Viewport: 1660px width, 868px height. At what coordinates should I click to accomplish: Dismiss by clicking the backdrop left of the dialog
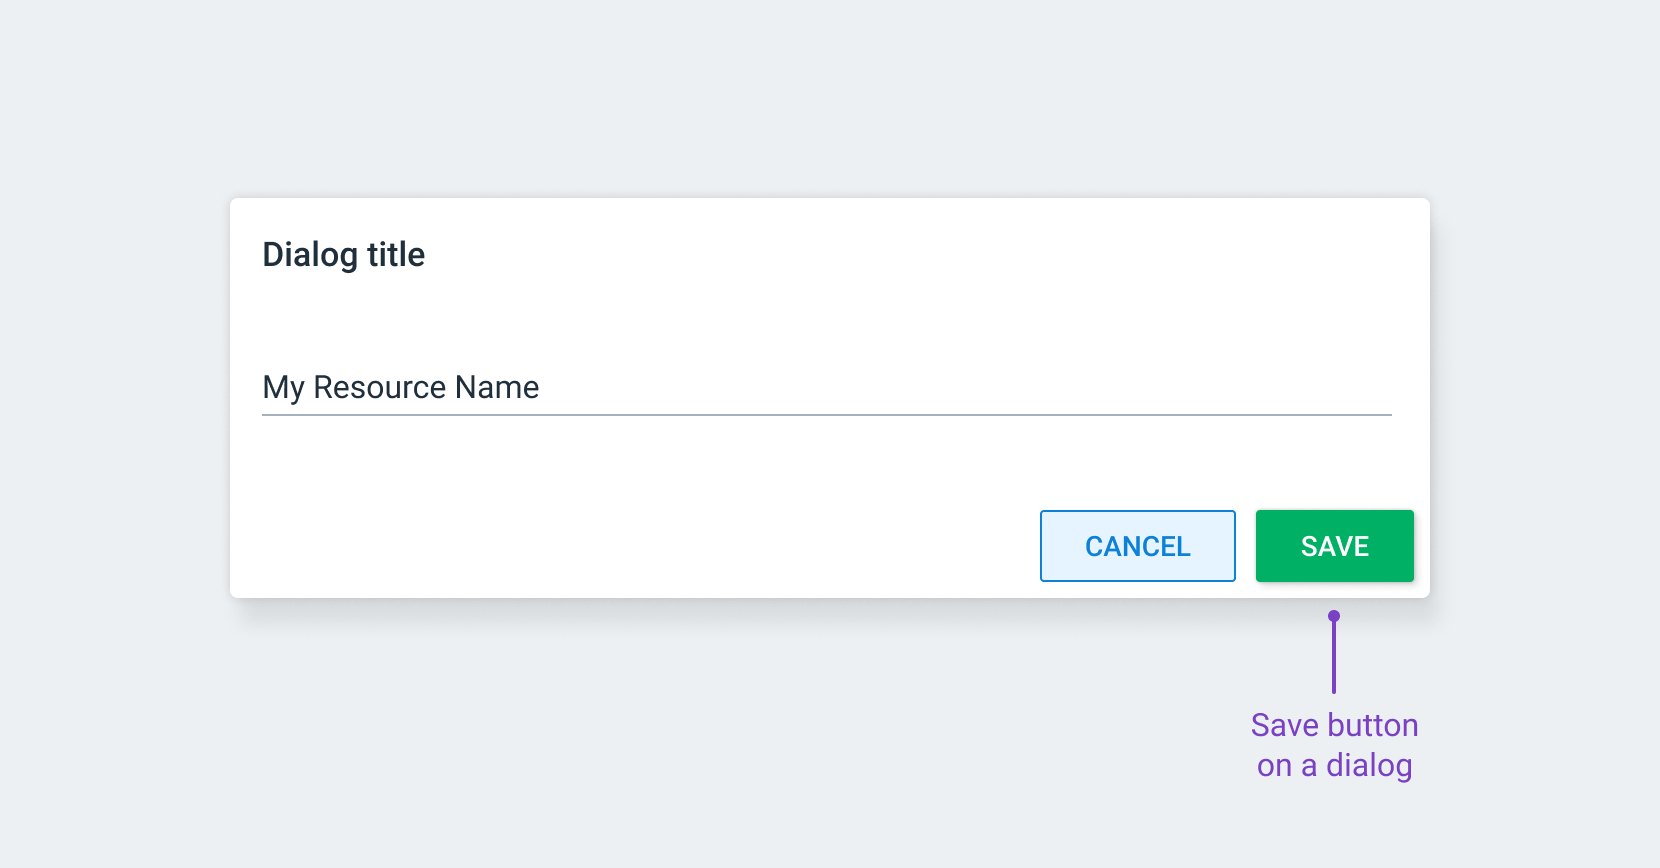(115, 400)
